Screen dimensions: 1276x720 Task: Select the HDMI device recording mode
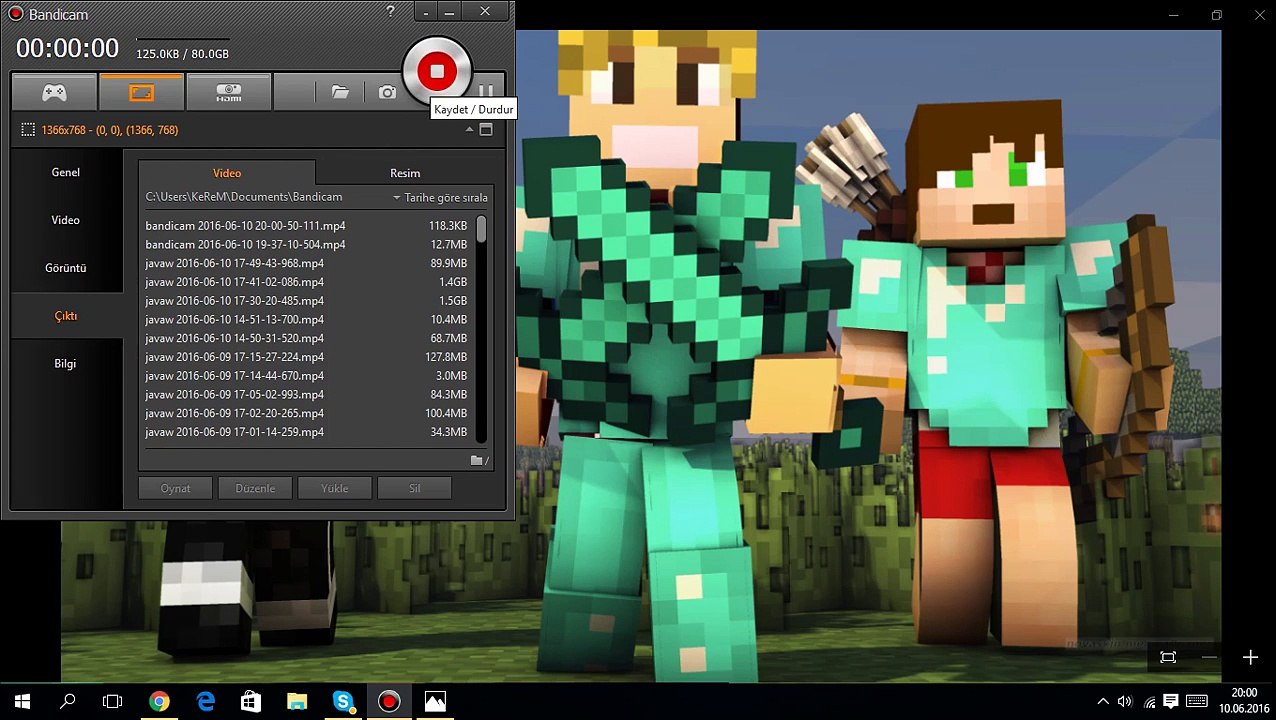tap(228, 92)
